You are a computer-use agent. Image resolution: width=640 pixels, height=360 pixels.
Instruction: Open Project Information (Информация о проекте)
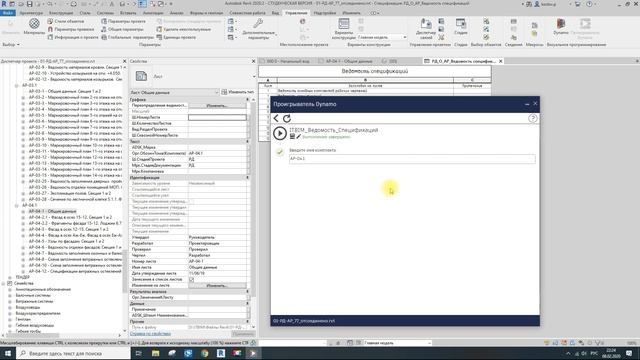pos(73,37)
